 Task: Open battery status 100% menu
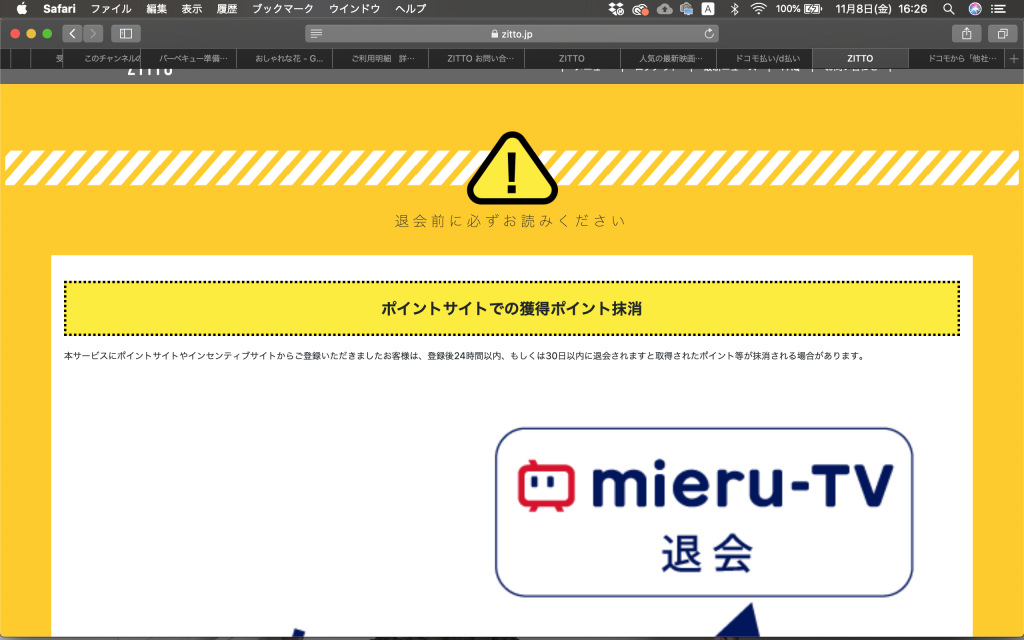(798, 8)
